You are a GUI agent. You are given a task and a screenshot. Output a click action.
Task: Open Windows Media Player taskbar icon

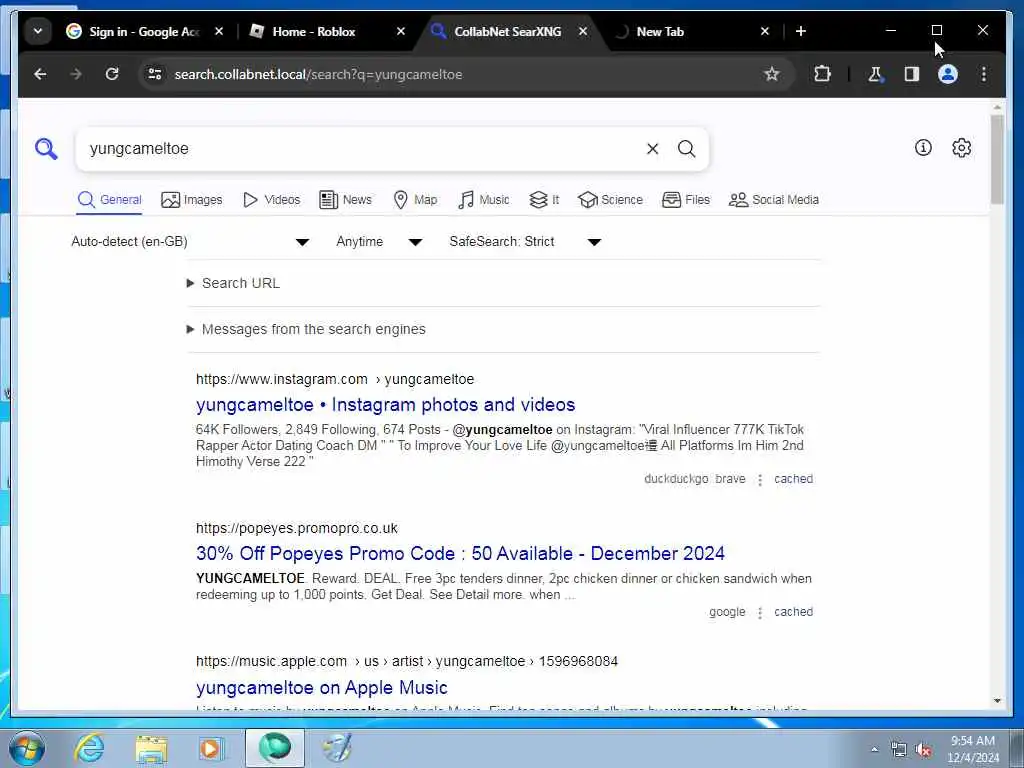click(212, 748)
